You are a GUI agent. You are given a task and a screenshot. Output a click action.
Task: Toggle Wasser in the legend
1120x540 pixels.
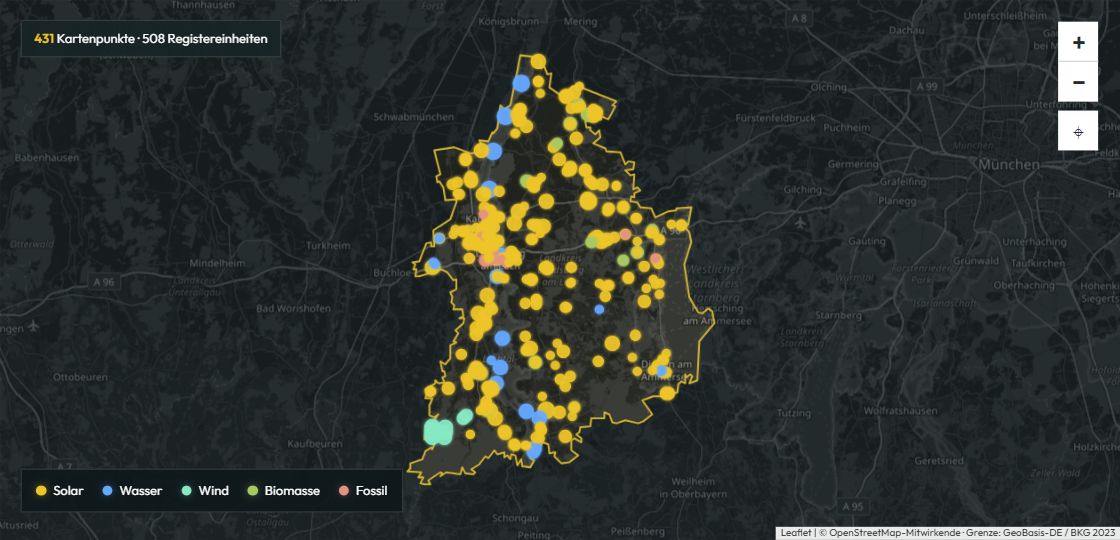click(x=132, y=491)
